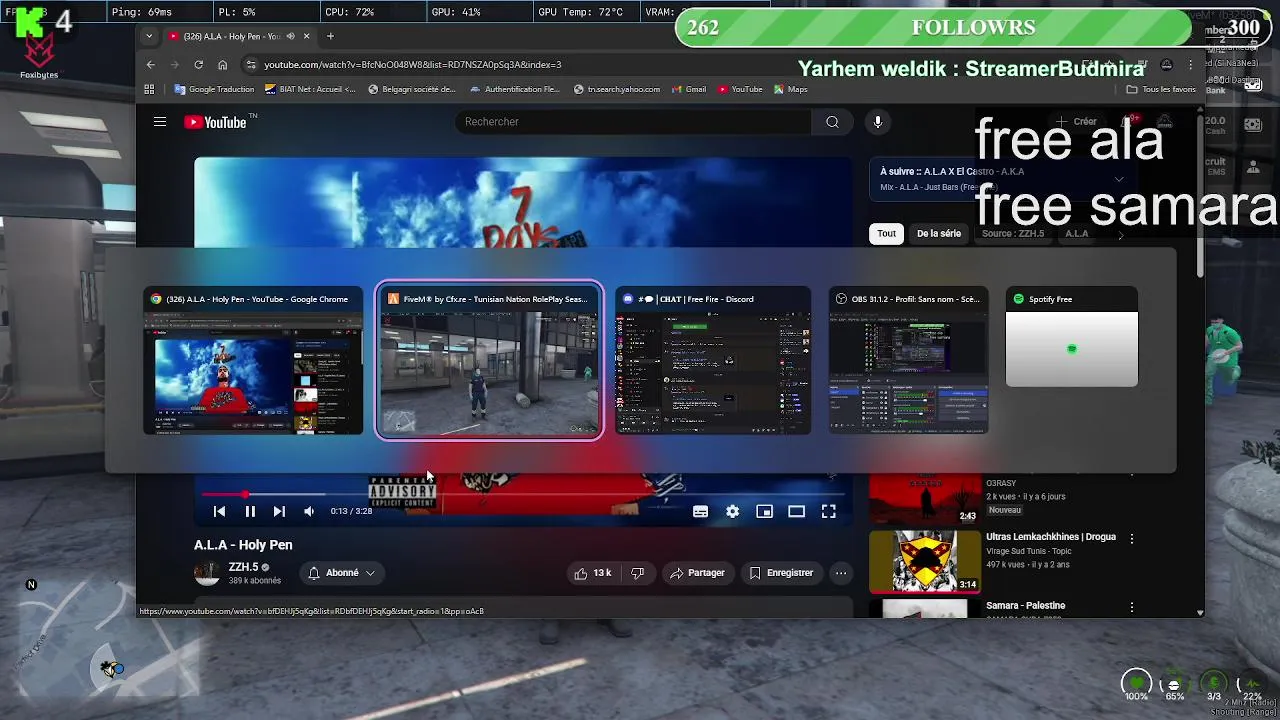Open the ZZH.5 channel avatar
Image resolution: width=1280 pixels, height=720 pixels.
point(207,573)
